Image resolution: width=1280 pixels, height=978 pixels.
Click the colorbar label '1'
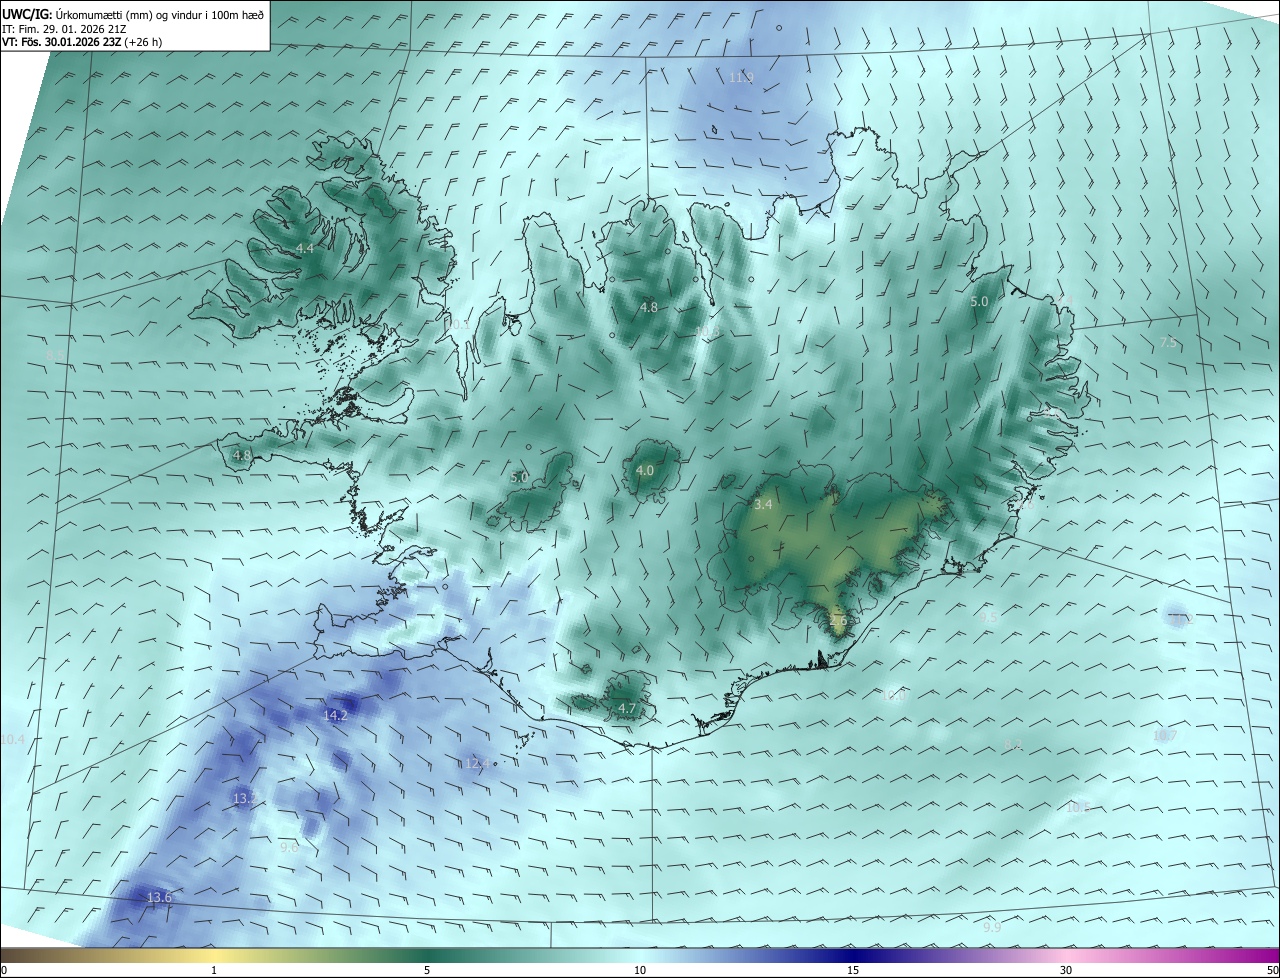click(214, 971)
